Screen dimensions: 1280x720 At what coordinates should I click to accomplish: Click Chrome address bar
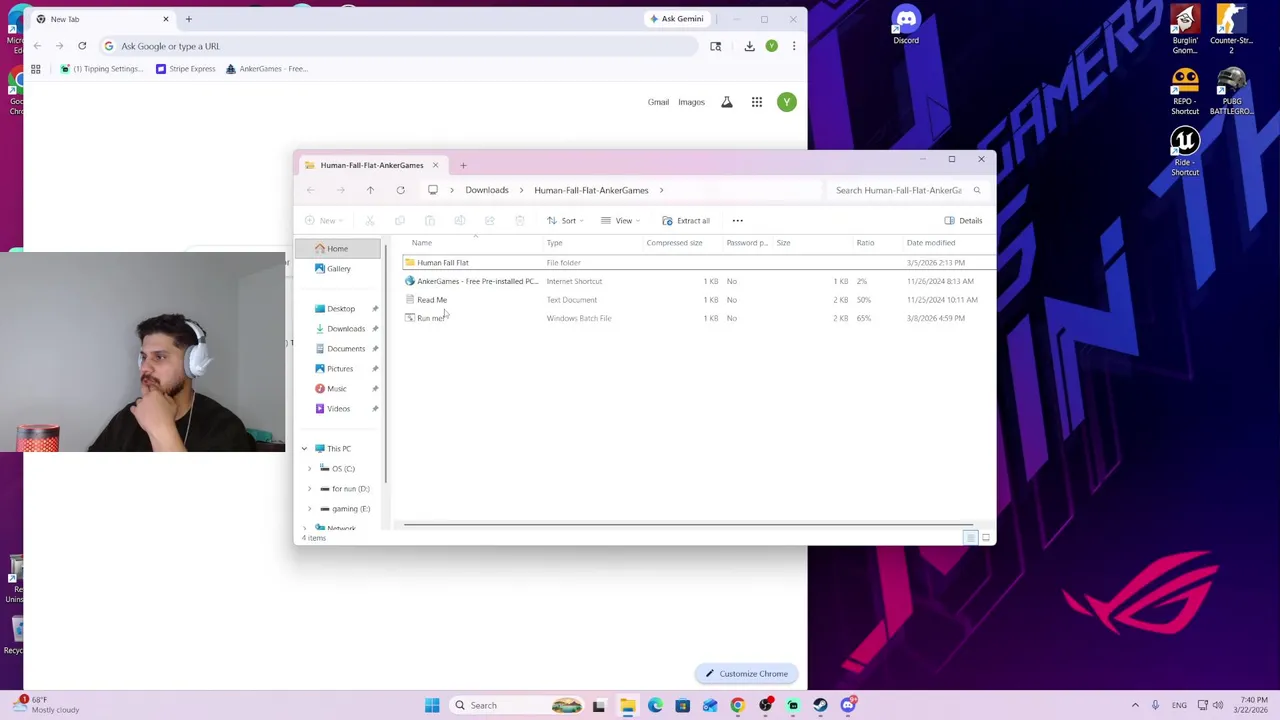pyautogui.click(x=400, y=46)
